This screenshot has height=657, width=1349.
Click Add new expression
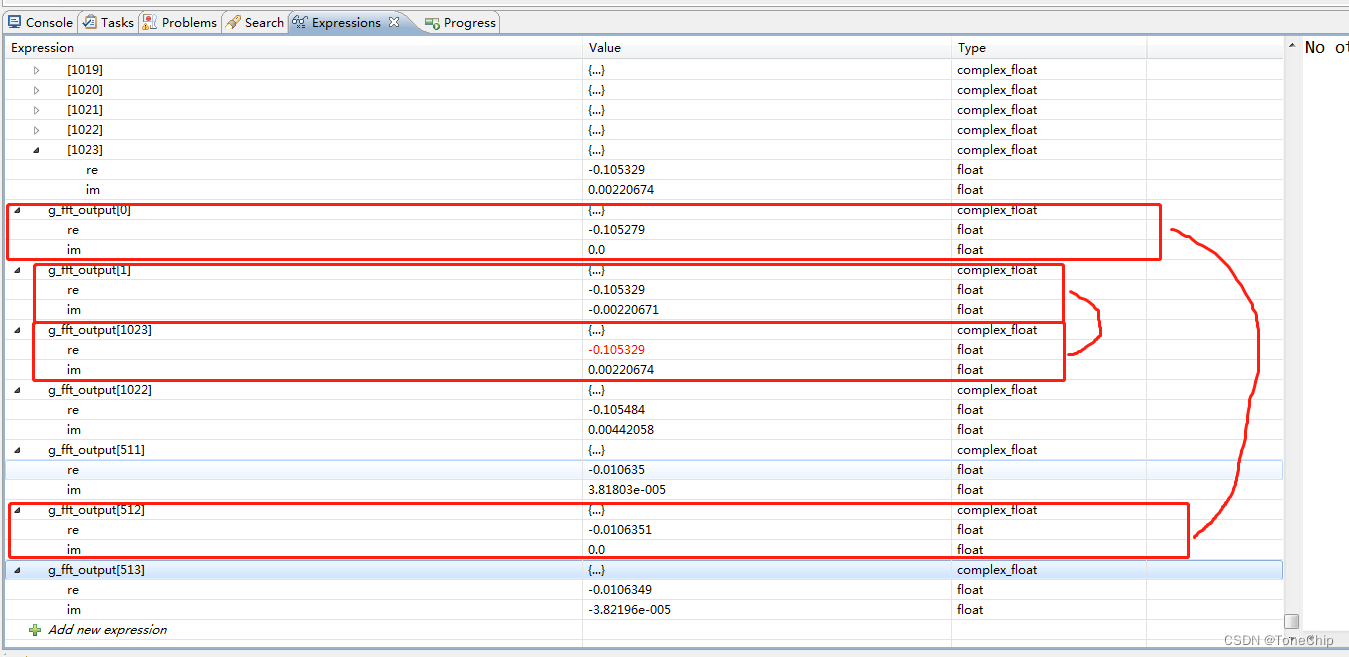(x=107, y=630)
